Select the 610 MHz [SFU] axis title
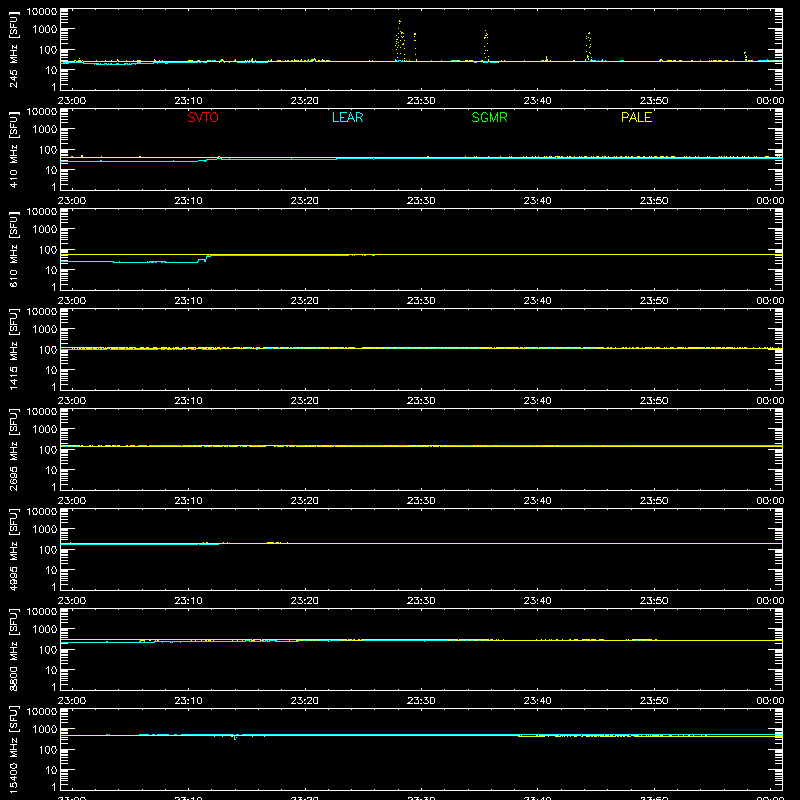800x800 pixels. click(x=13, y=249)
